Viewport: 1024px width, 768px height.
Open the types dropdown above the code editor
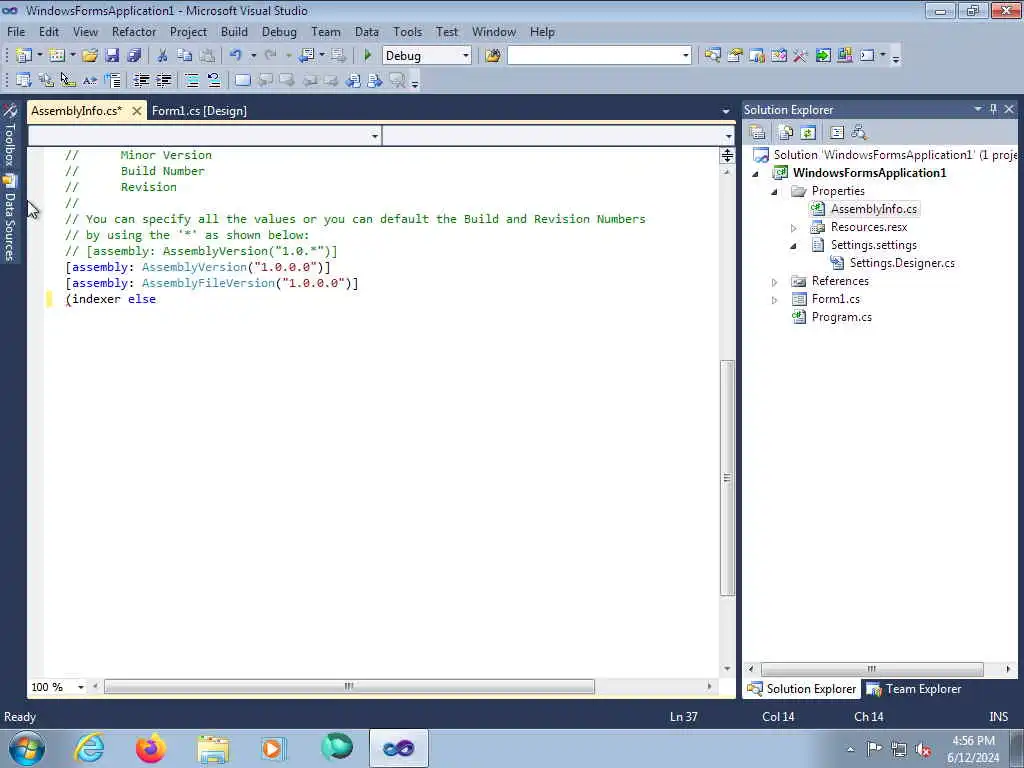click(x=375, y=136)
